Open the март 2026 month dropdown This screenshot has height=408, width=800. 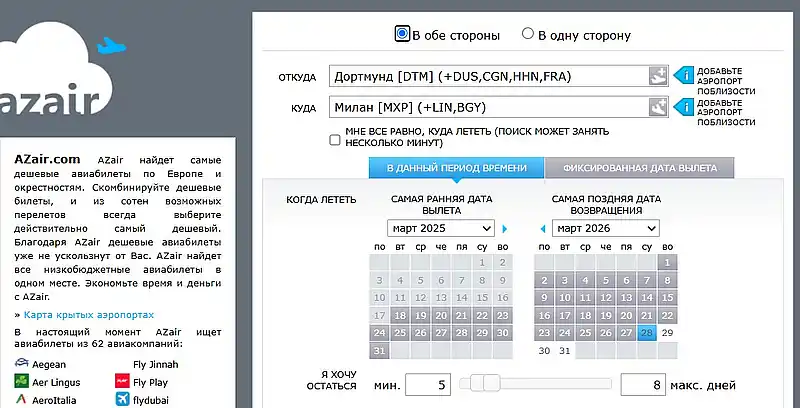click(606, 228)
